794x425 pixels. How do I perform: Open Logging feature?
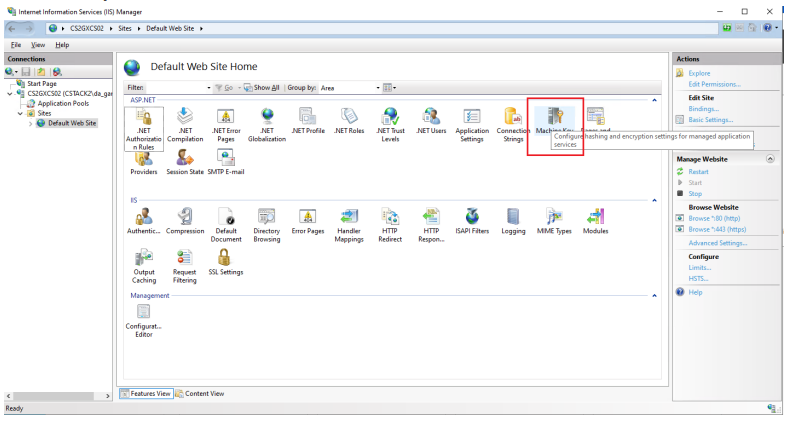[x=513, y=221]
